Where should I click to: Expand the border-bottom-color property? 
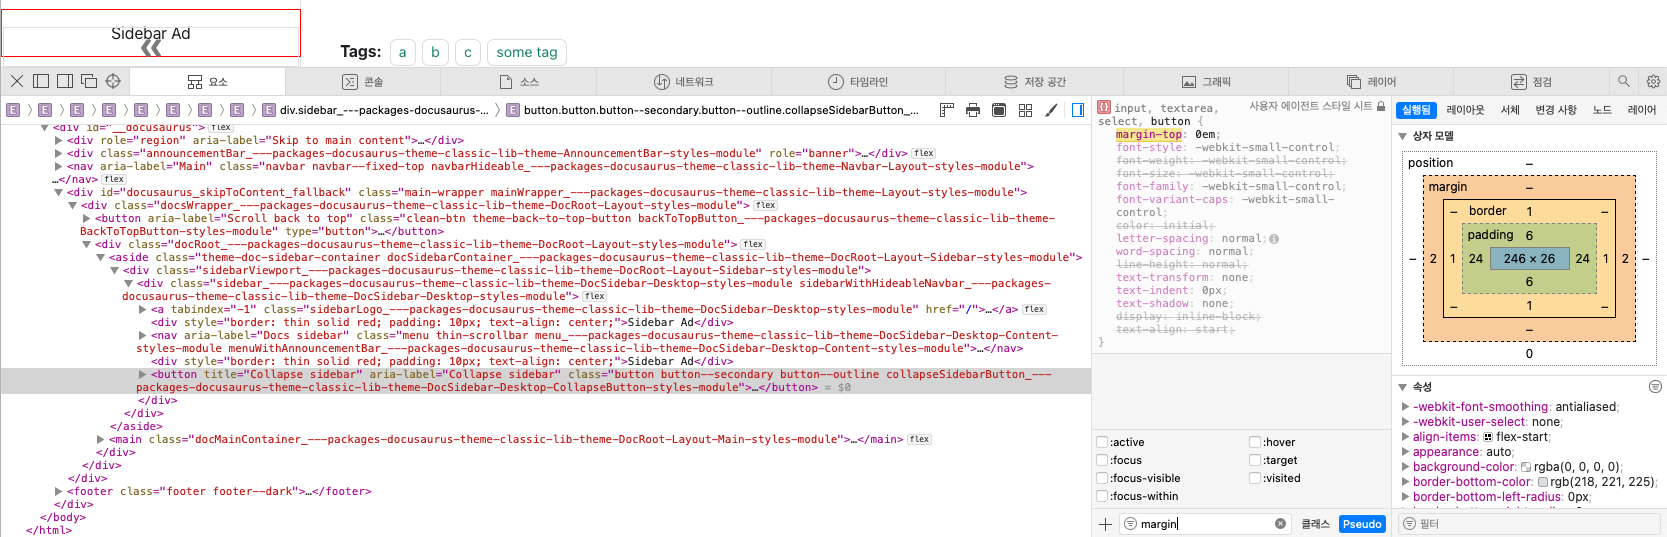(1406, 482)
